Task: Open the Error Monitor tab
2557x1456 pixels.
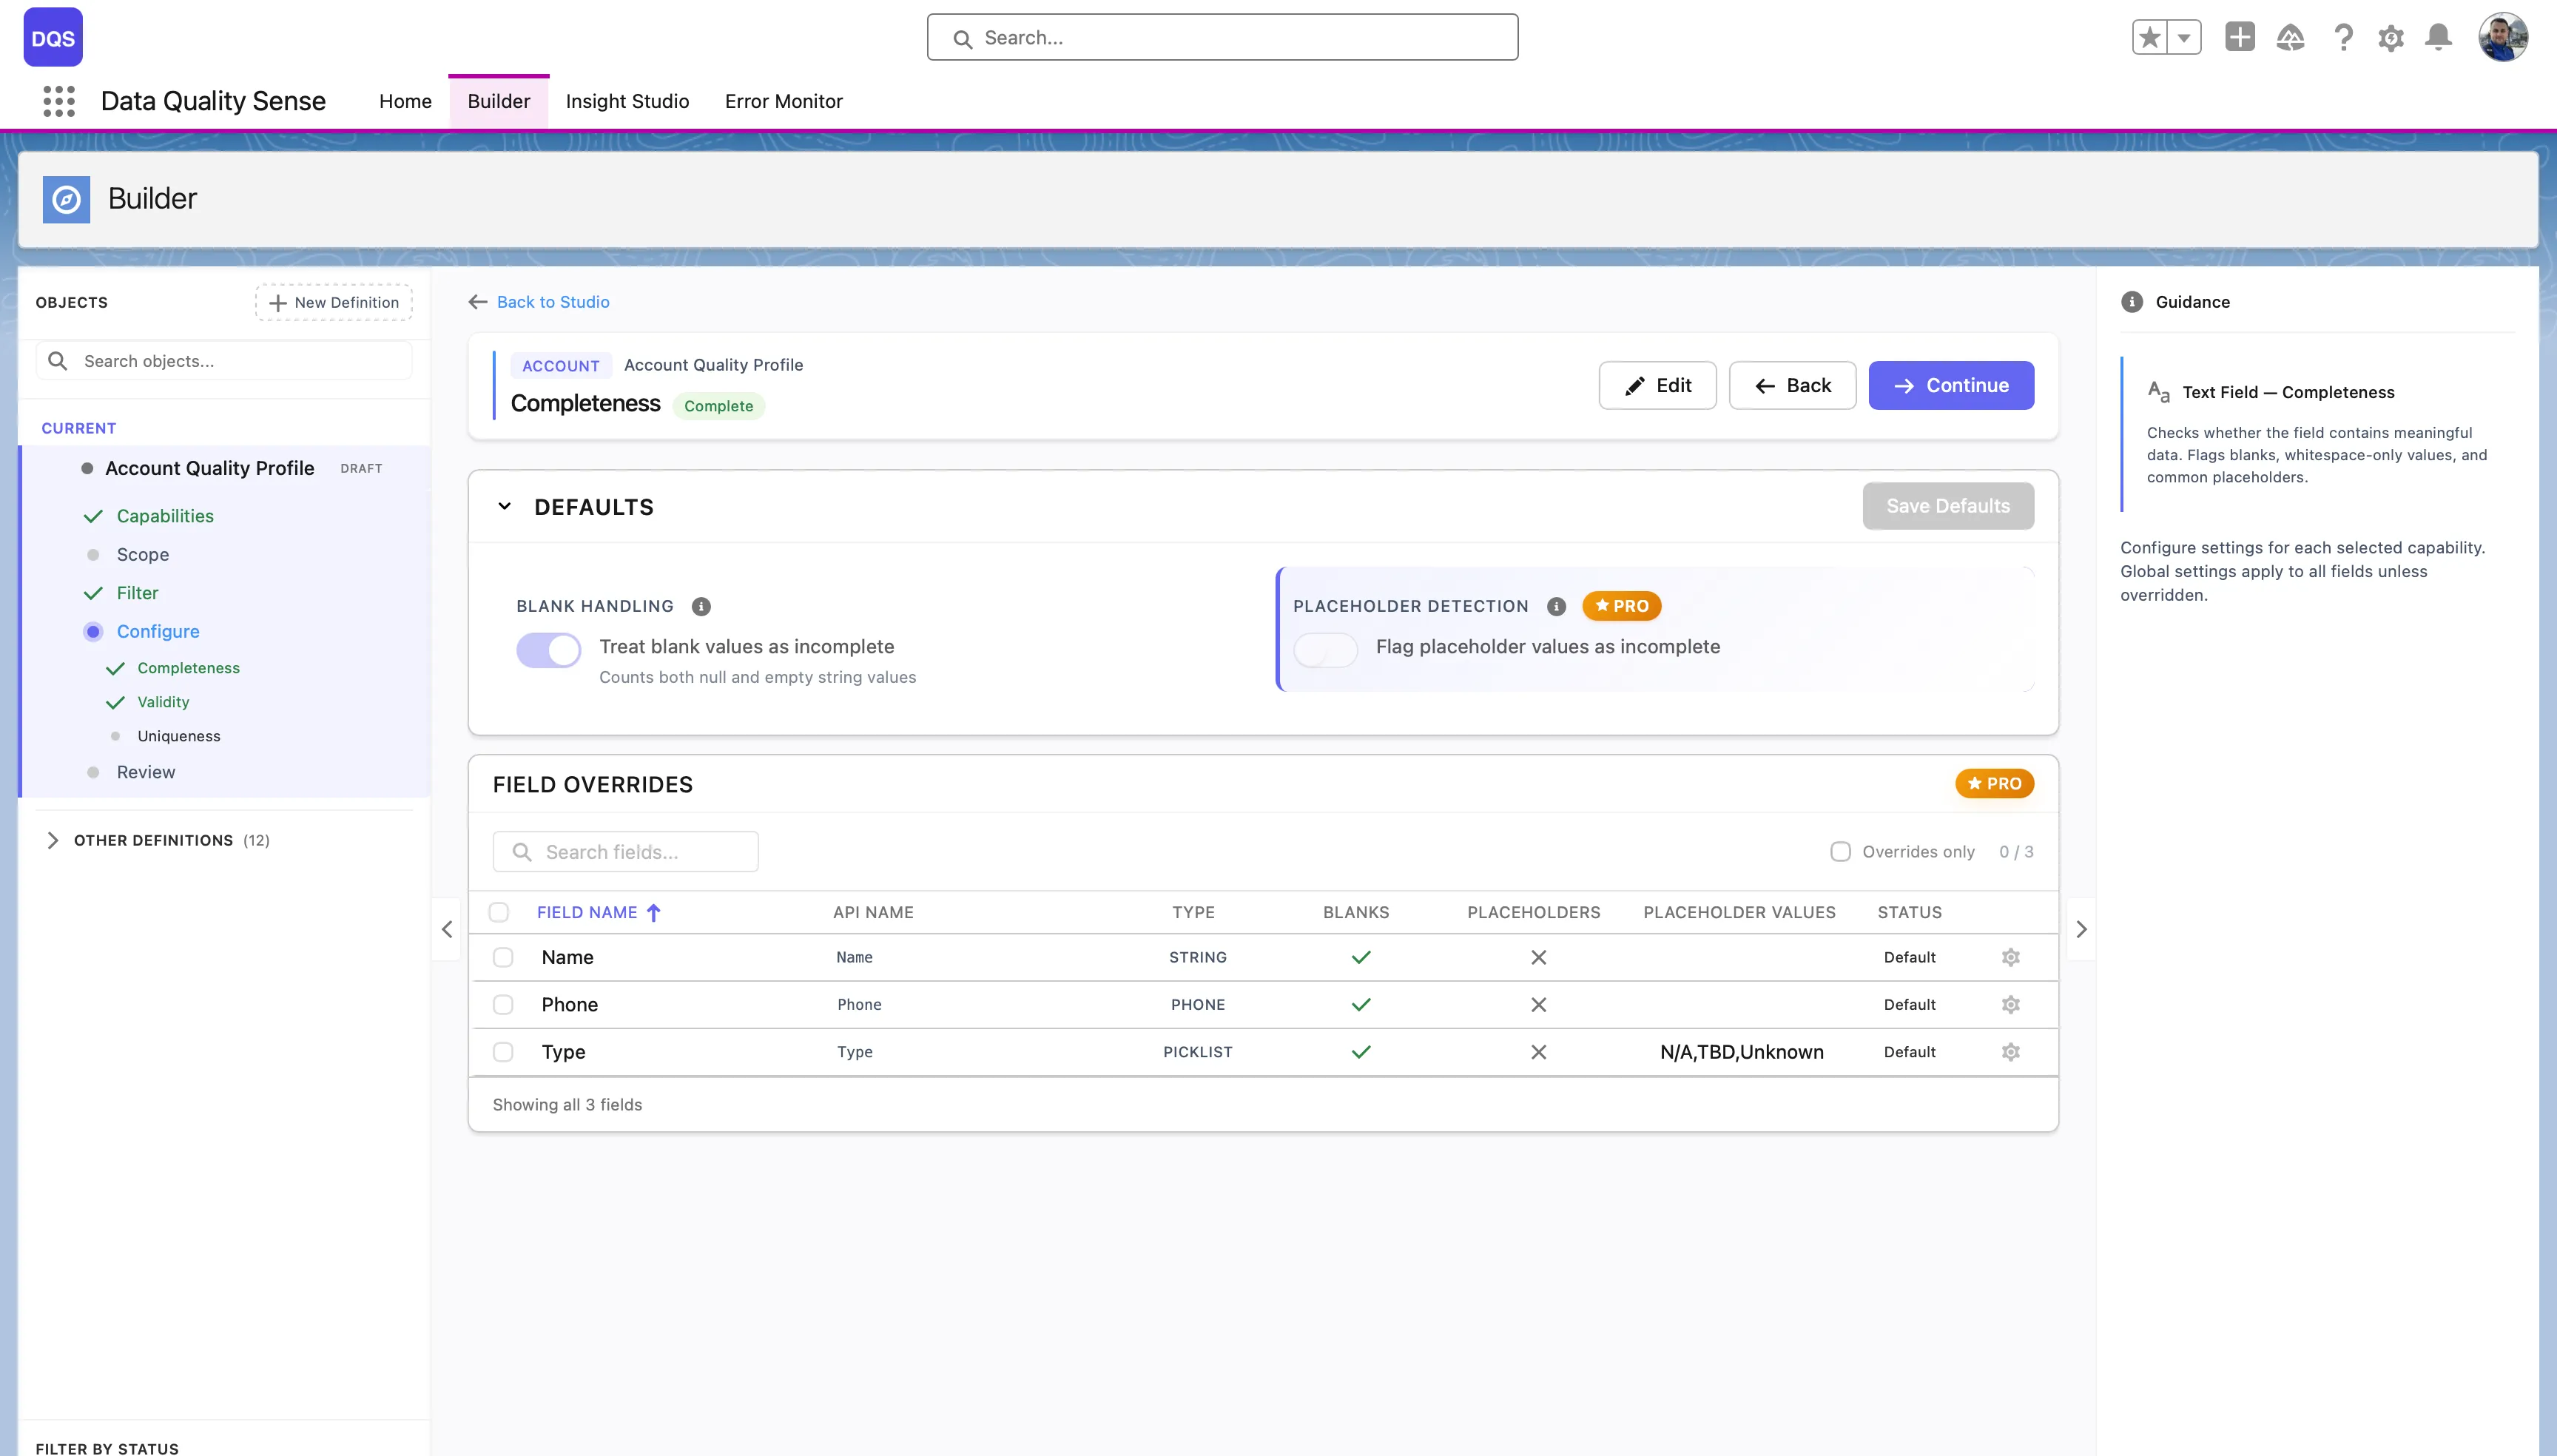Action: (784, 101)
